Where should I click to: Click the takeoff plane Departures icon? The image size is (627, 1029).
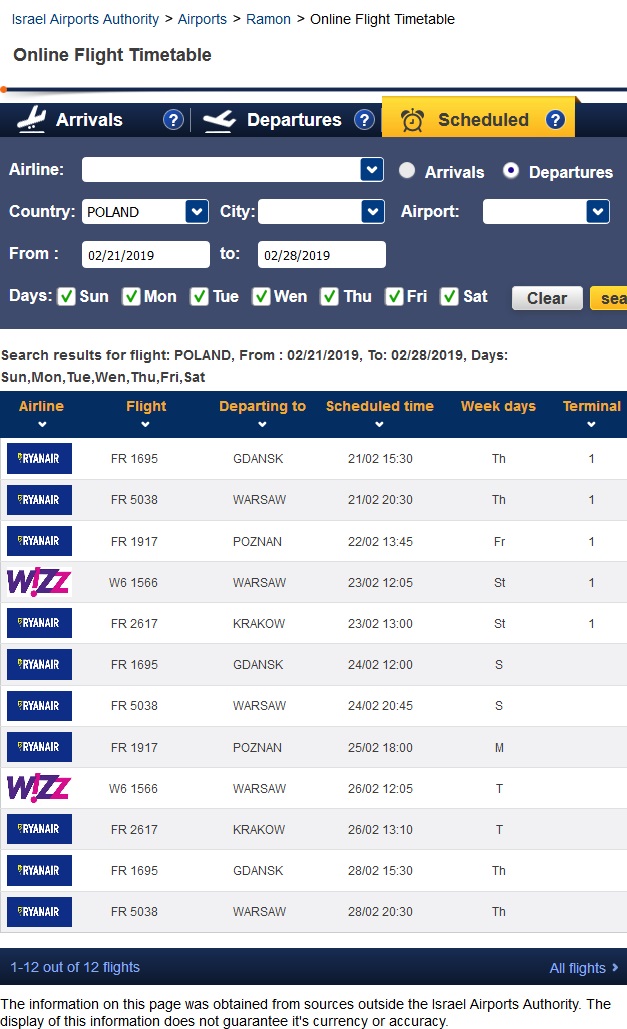219,121
